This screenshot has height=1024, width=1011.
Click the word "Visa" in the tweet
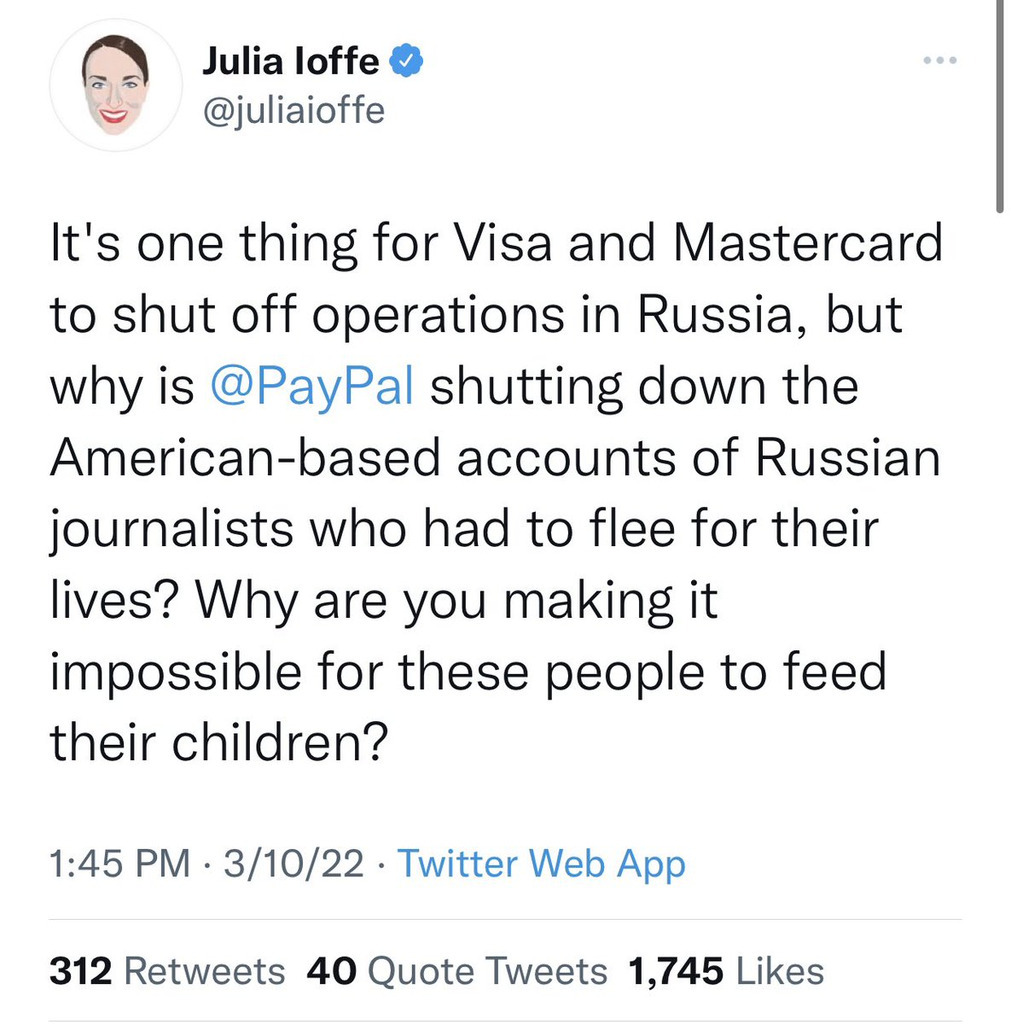pos(498,243)
